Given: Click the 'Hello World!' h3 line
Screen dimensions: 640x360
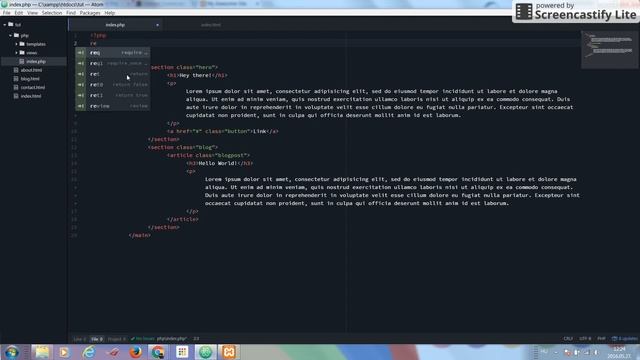Looking at the screenshot, I should [x=219, y=163].
